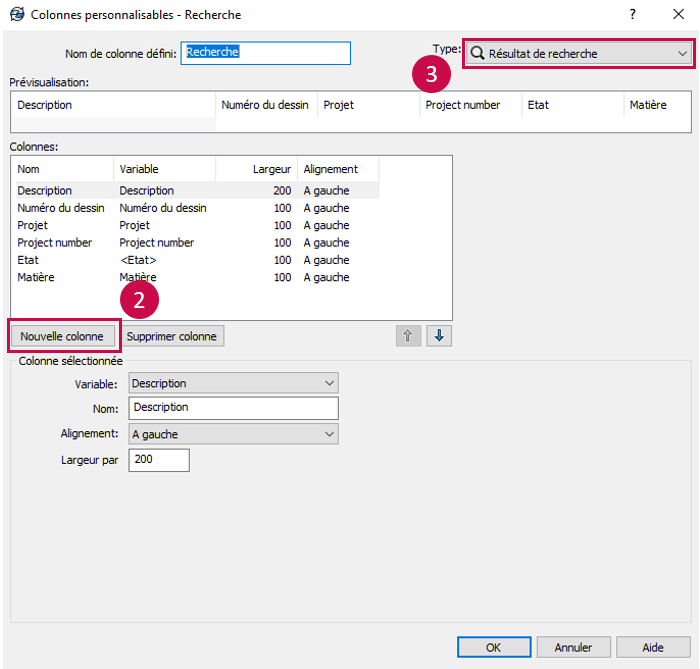Close the dialog window

click(x=679, y=14)
